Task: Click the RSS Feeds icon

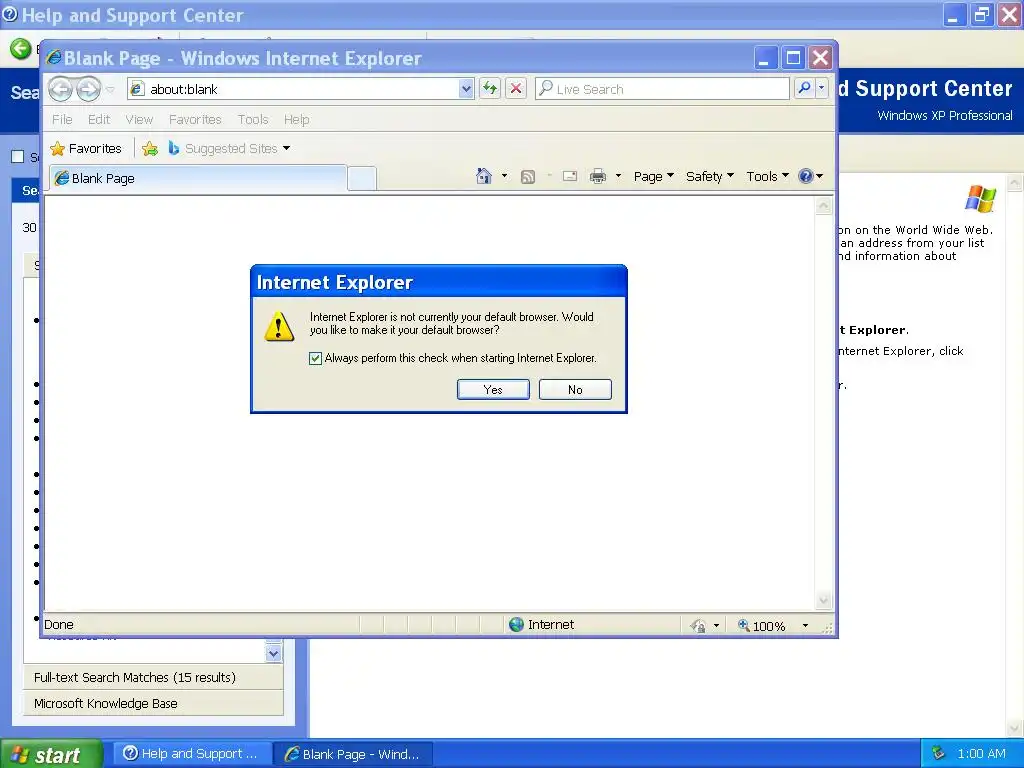Action: tap(528, 176)
